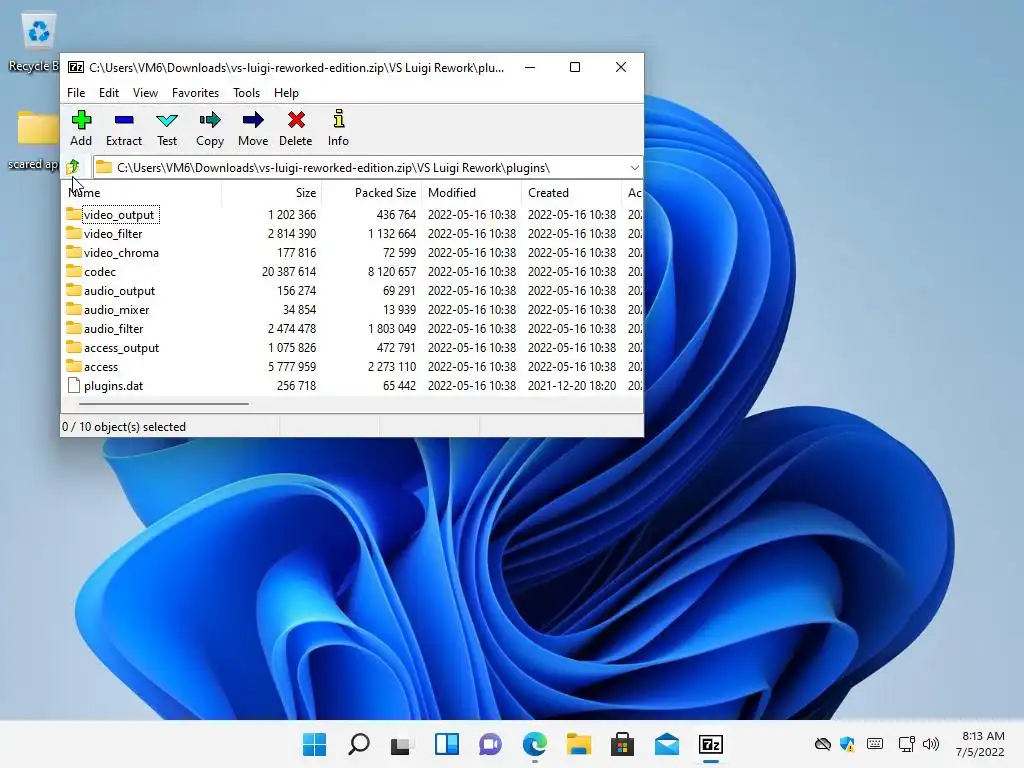Click the Move arrow toolbar icon
This screenshot has width=1024, height=768.
(253, 120)
